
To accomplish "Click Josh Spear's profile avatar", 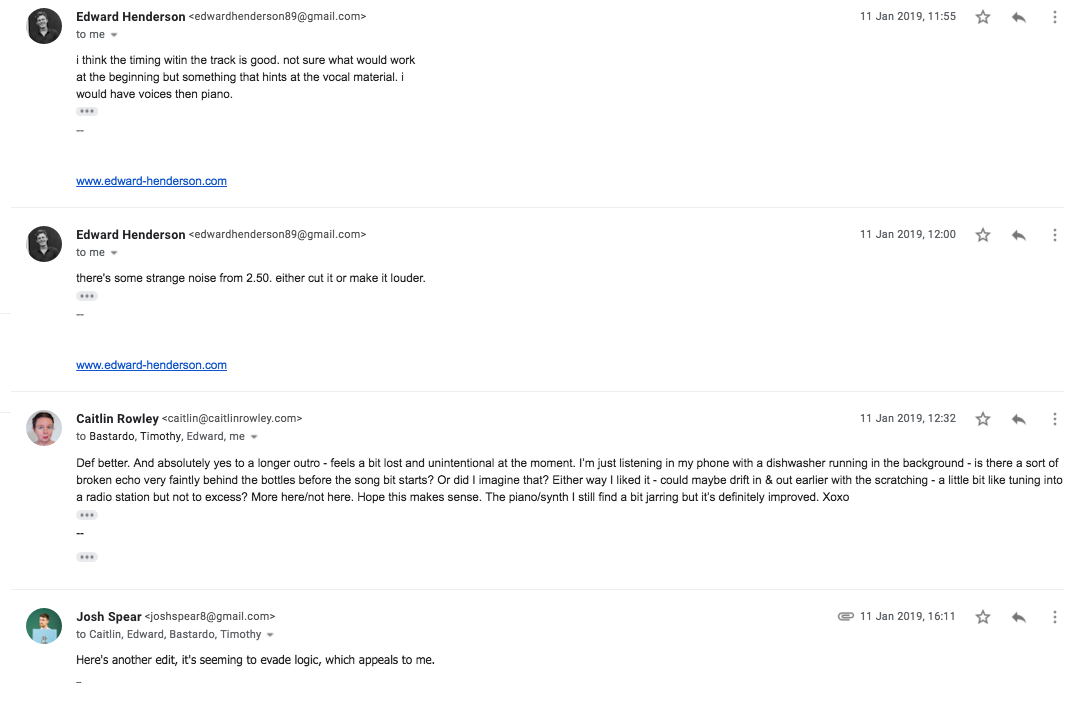I will click(44, 625).
